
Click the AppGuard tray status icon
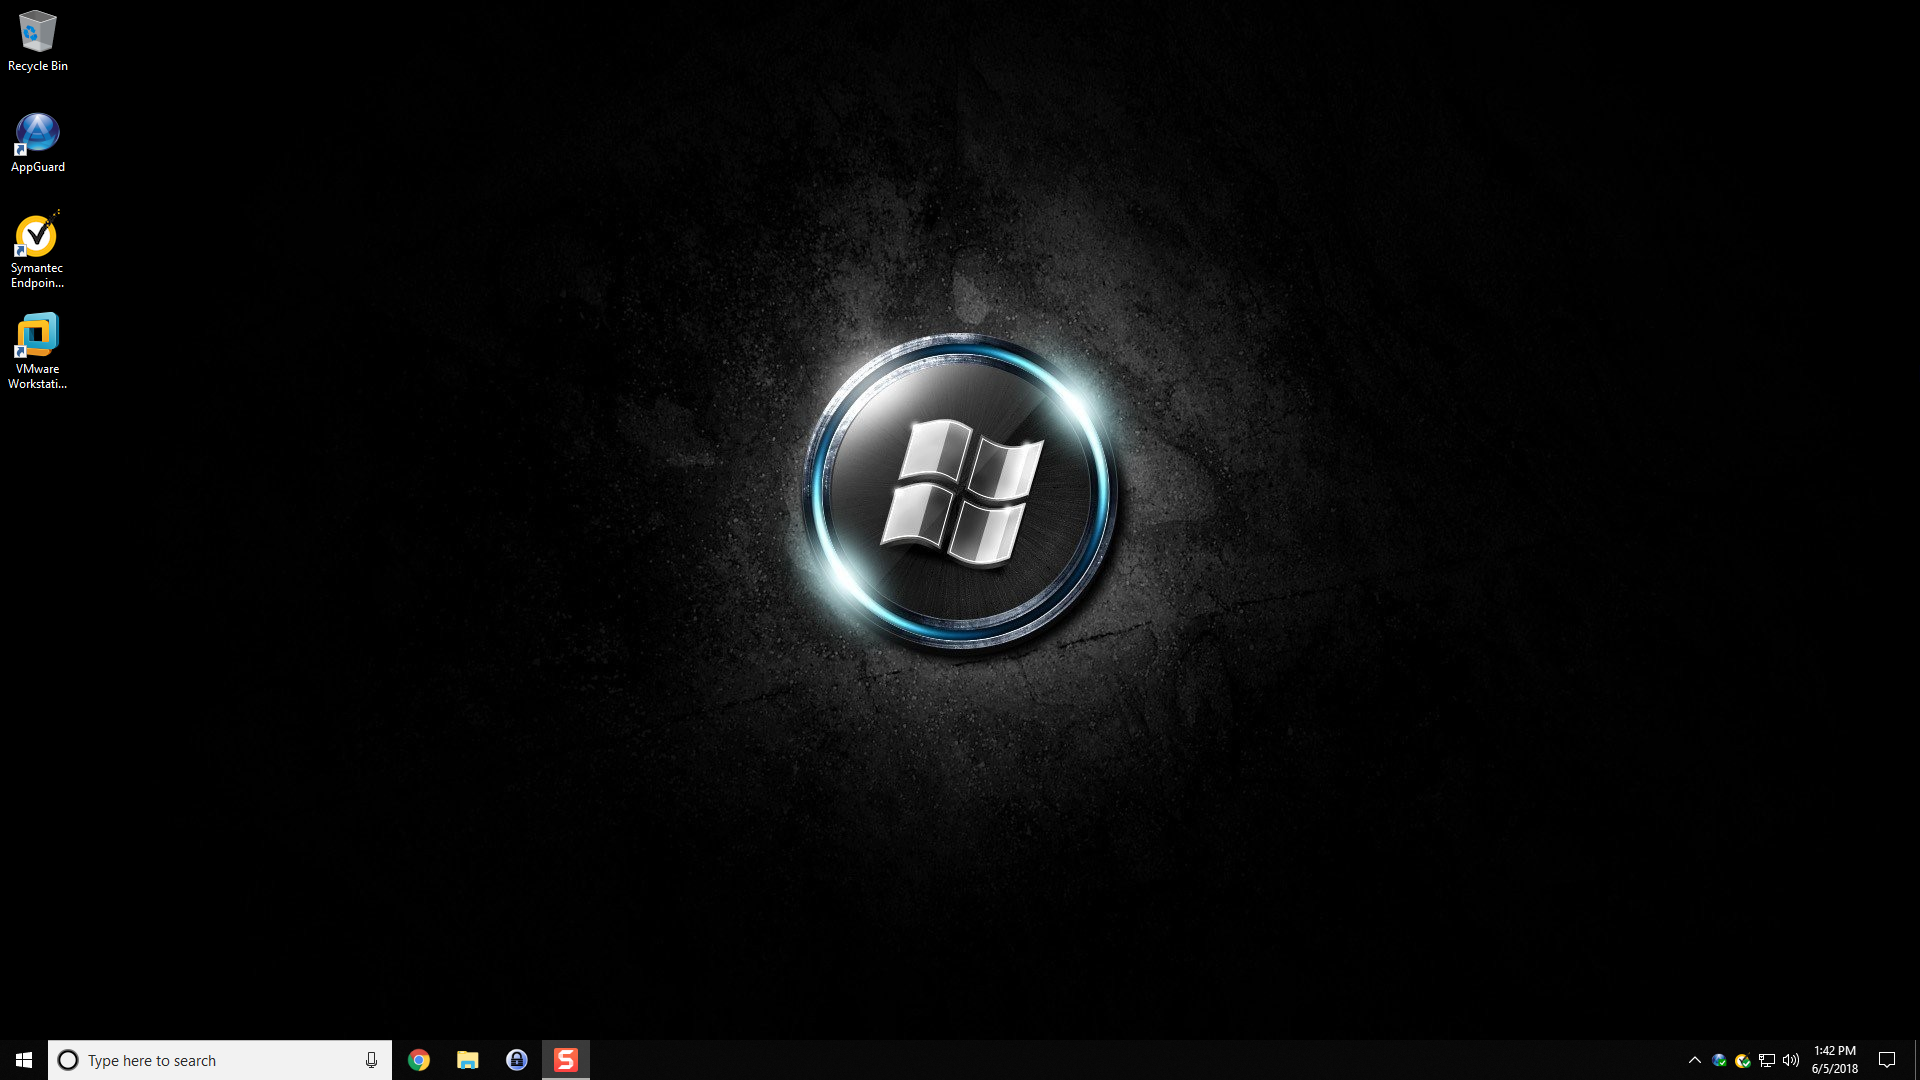click(x=1719, y=1060)
